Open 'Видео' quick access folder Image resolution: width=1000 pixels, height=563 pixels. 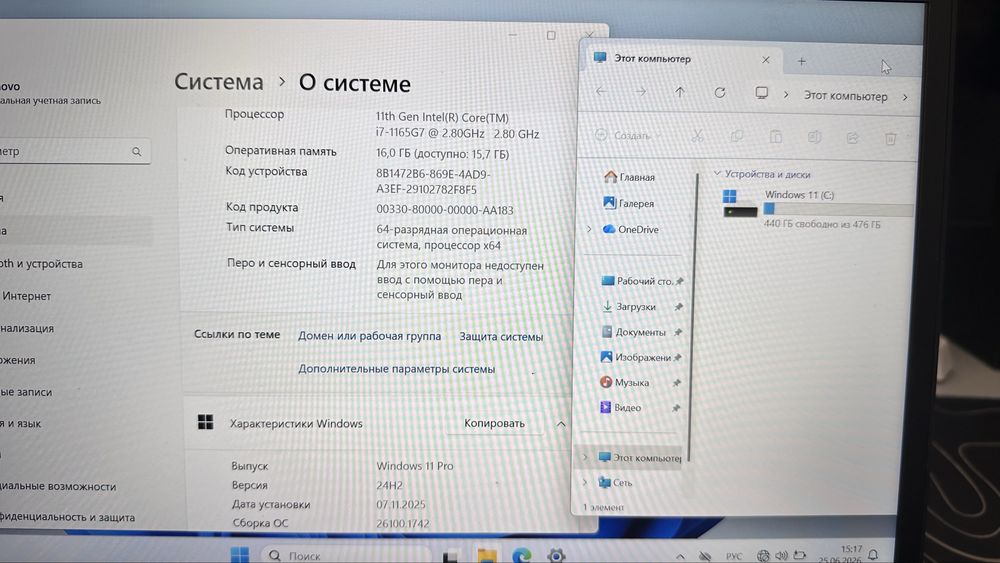point(621,407)
